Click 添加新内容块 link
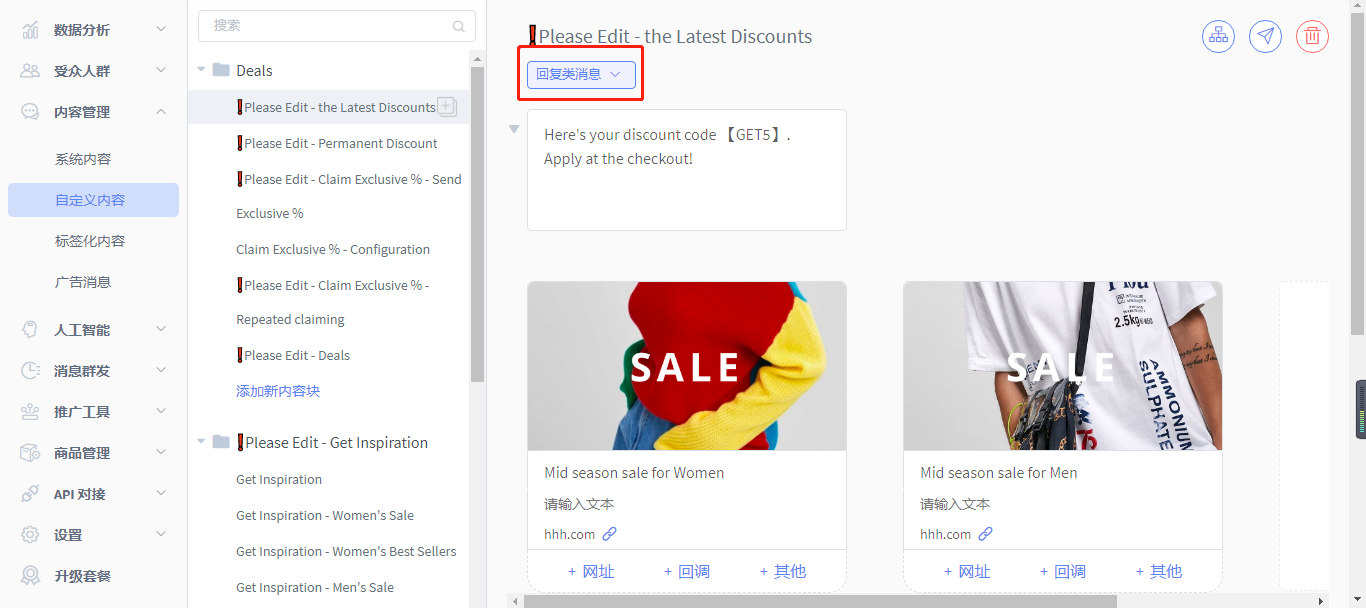Screen dimensions: 1366x608 (x=278, y=391)
